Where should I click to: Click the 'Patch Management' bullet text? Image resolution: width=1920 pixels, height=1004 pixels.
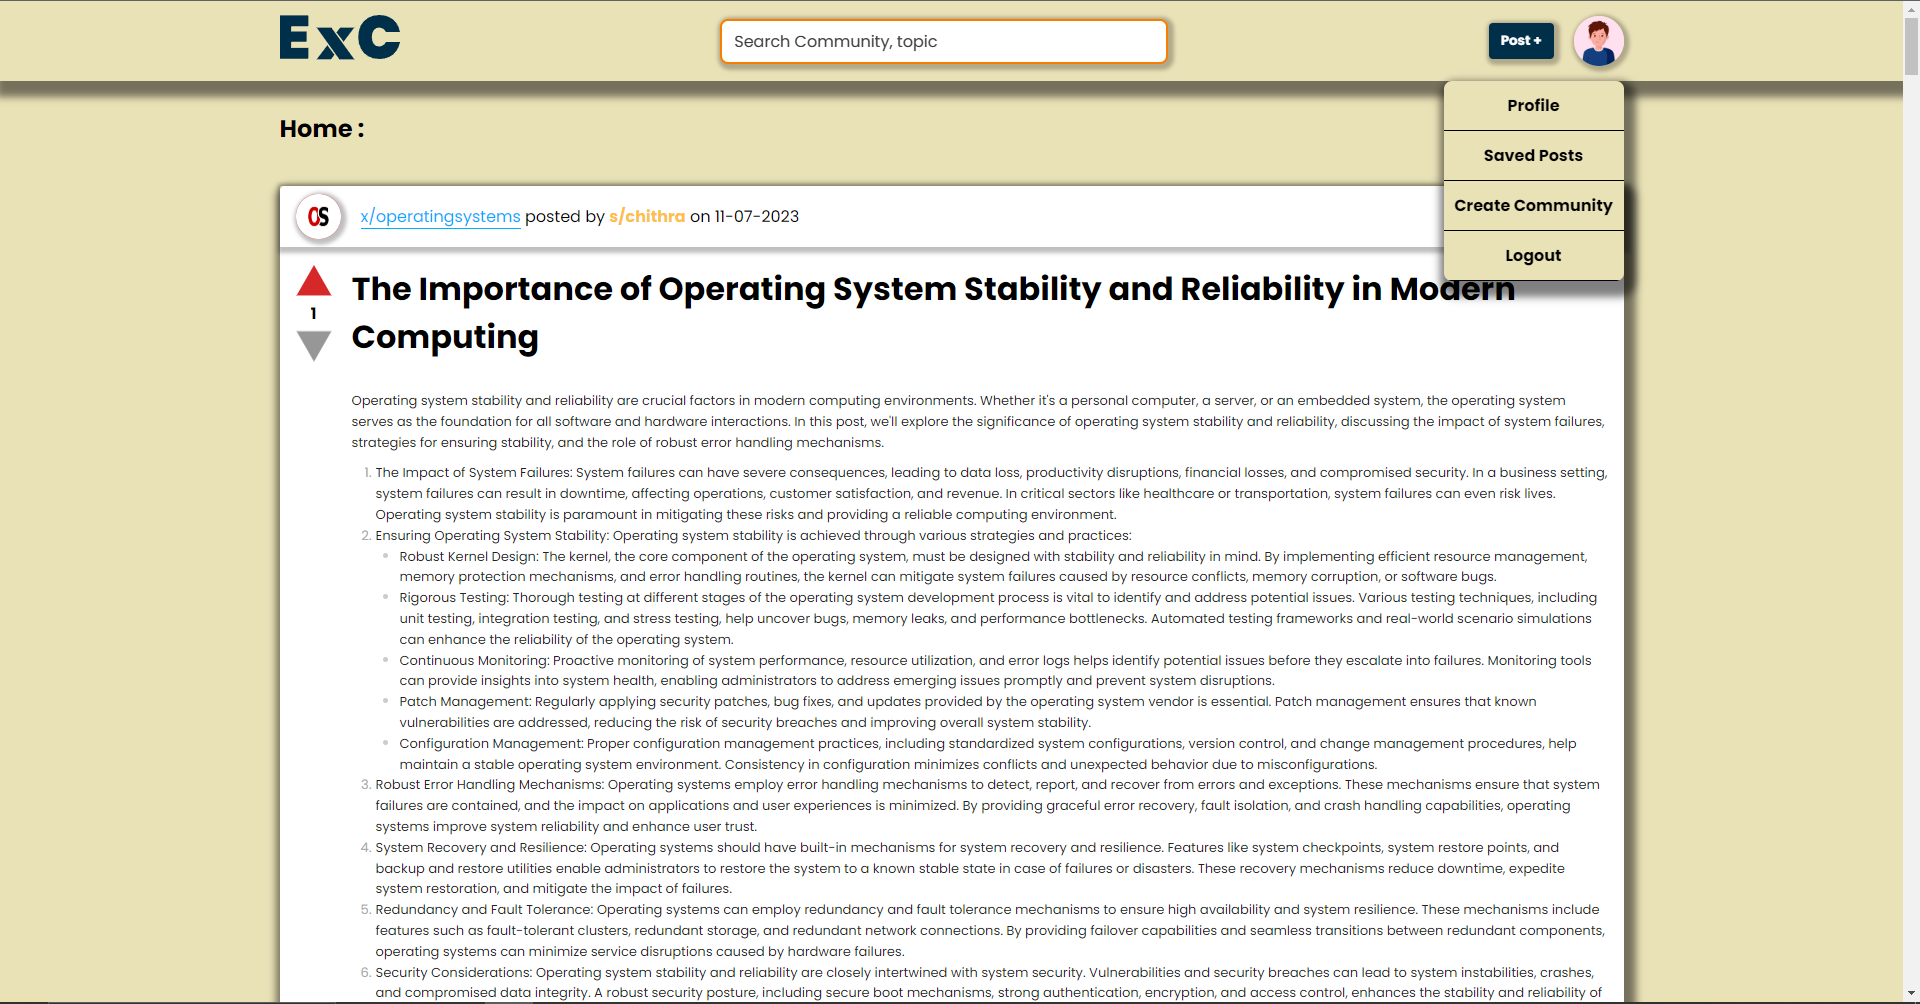point(968,712)
